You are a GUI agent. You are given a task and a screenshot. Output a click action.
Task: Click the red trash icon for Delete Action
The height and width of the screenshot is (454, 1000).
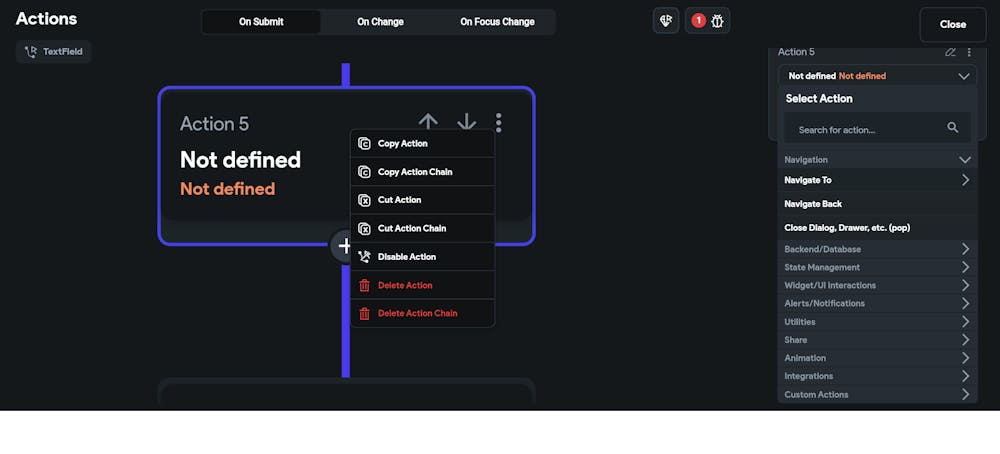[x=364, y=285]
